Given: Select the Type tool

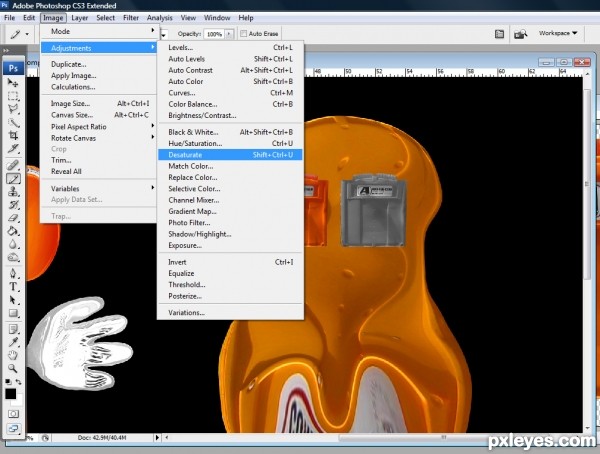Looking at the screenshot, I should (x=13, y=287).
